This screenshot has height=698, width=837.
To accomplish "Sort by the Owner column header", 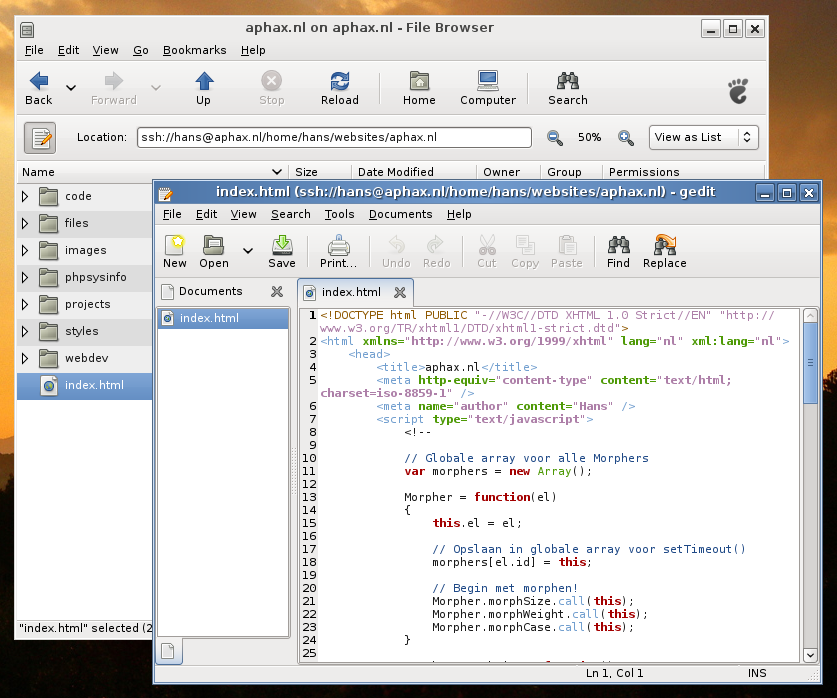I will (508, 172).
